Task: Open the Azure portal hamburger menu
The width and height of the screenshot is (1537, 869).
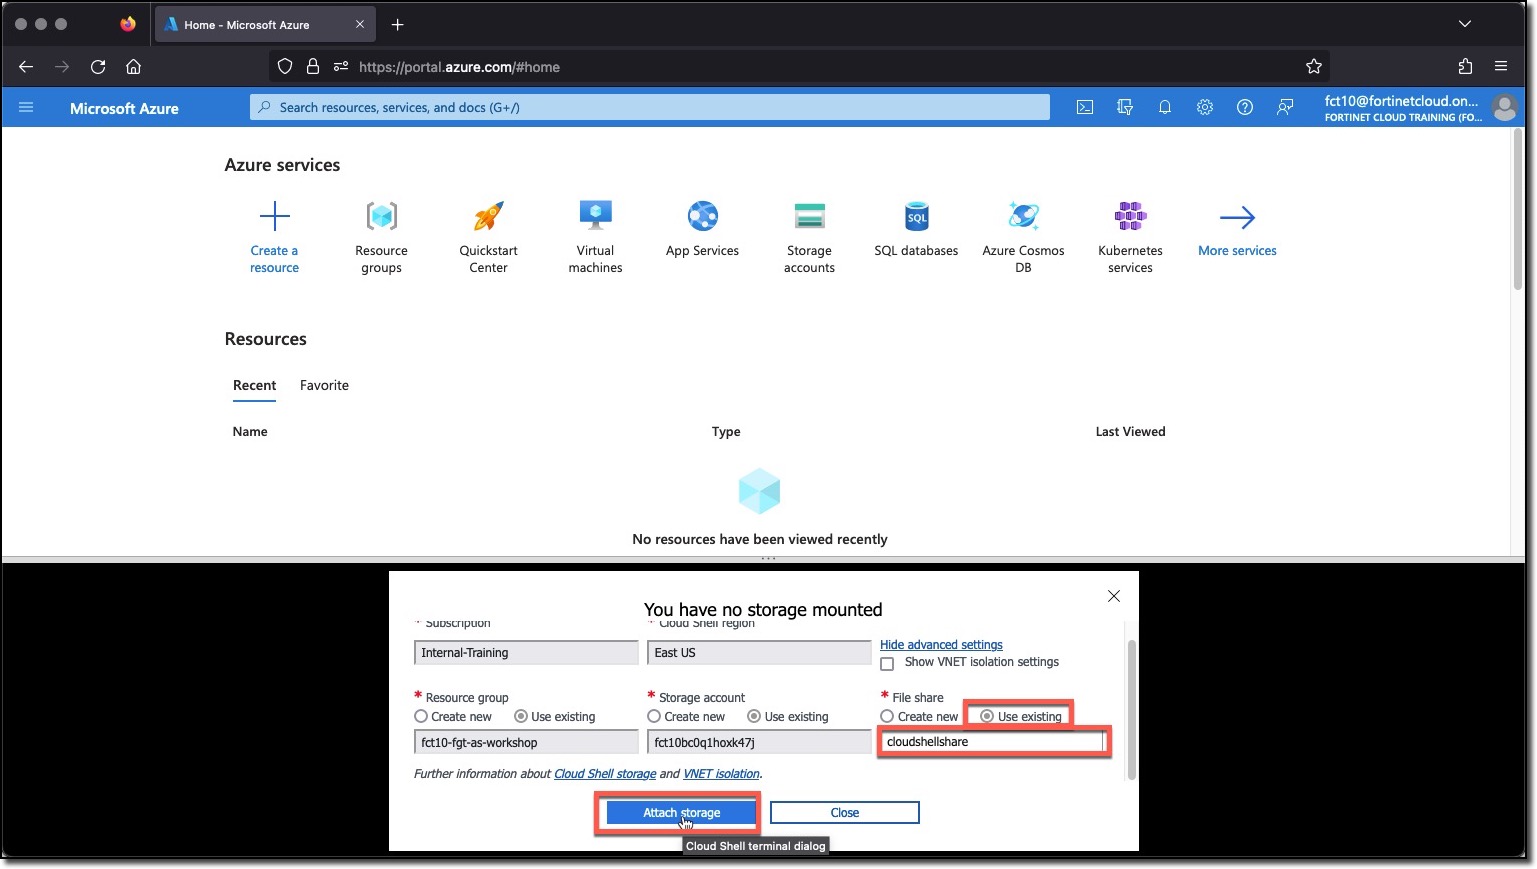Action: tap(26, 107)
